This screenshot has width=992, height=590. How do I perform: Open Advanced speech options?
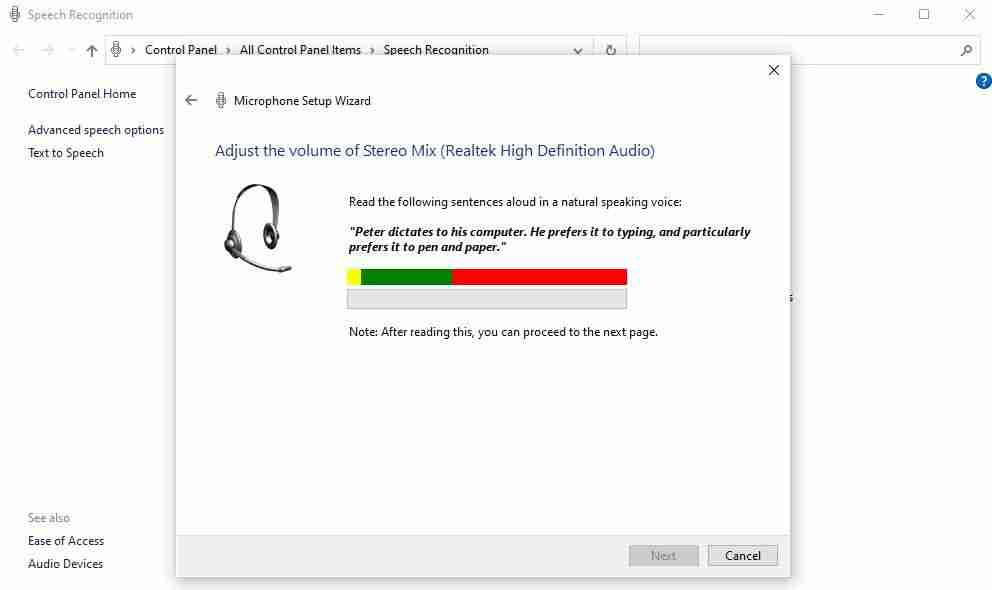[96, 129]
